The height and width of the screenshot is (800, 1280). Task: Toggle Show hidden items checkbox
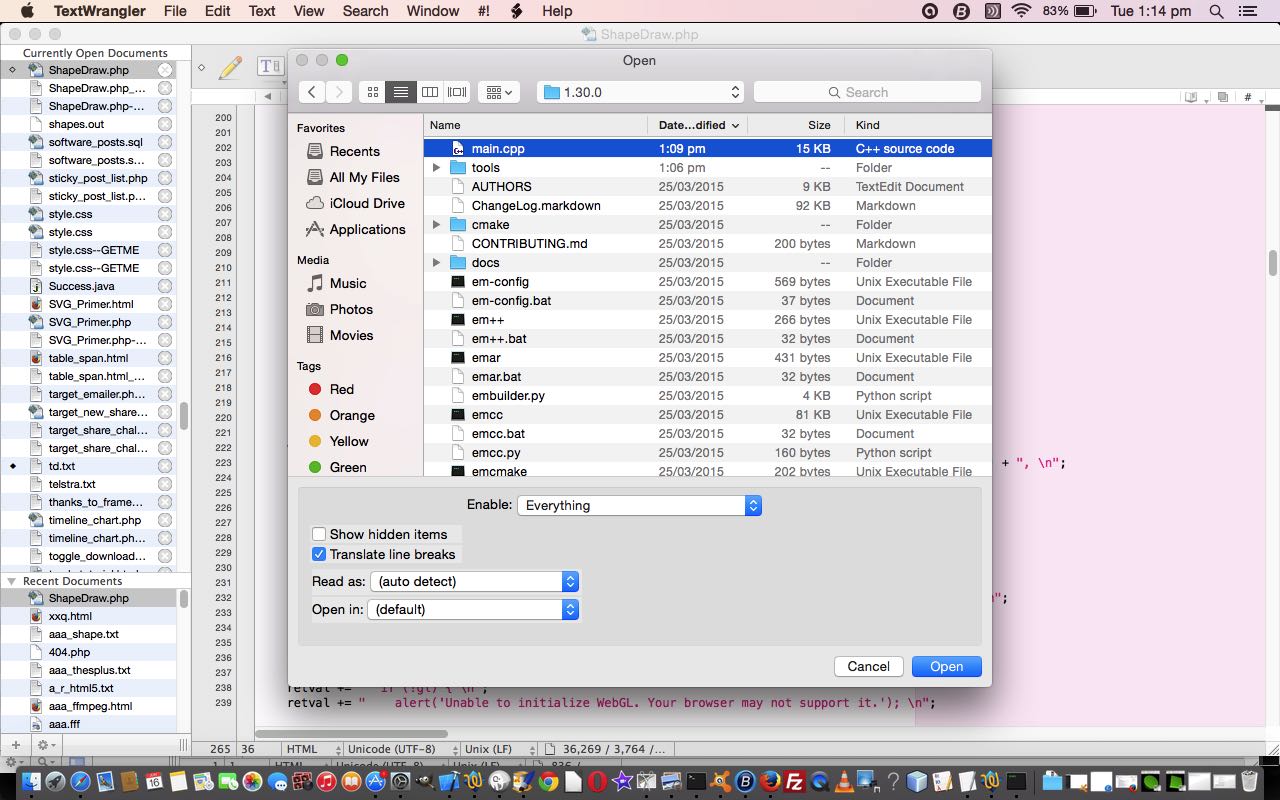click(x=319, y=534)
